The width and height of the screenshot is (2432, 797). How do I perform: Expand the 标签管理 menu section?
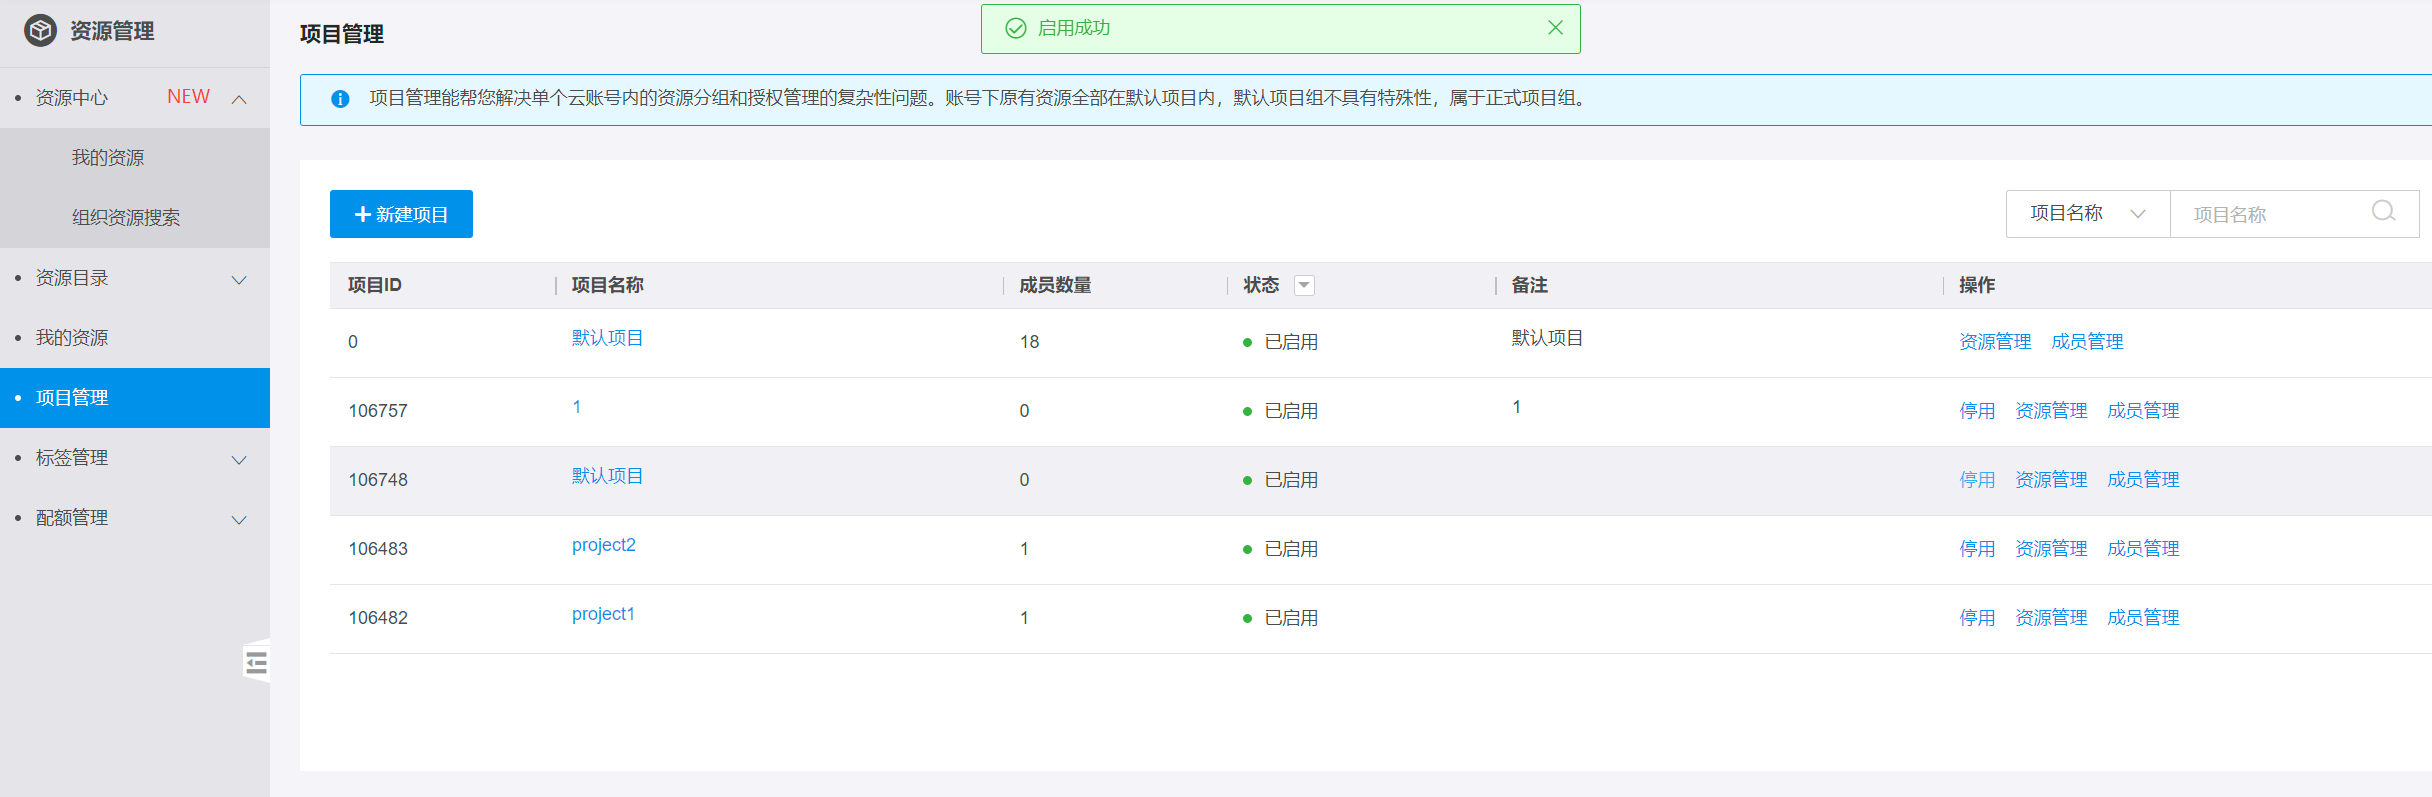click(239, 460)
